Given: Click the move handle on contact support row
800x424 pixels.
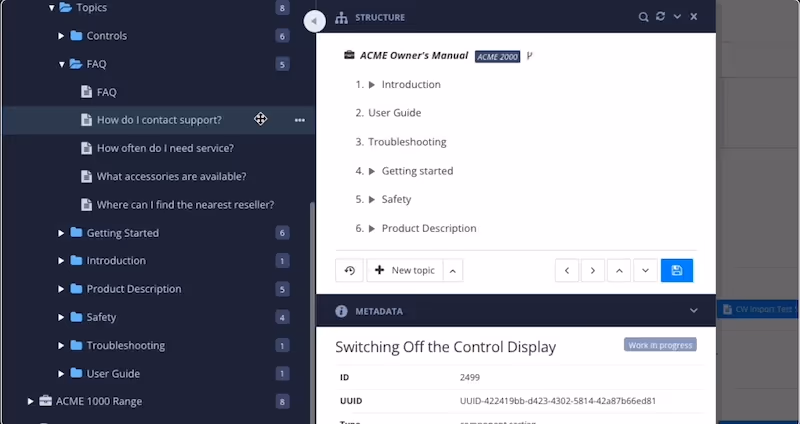Looking at the screenshot, I should click(x=260, y=119).
